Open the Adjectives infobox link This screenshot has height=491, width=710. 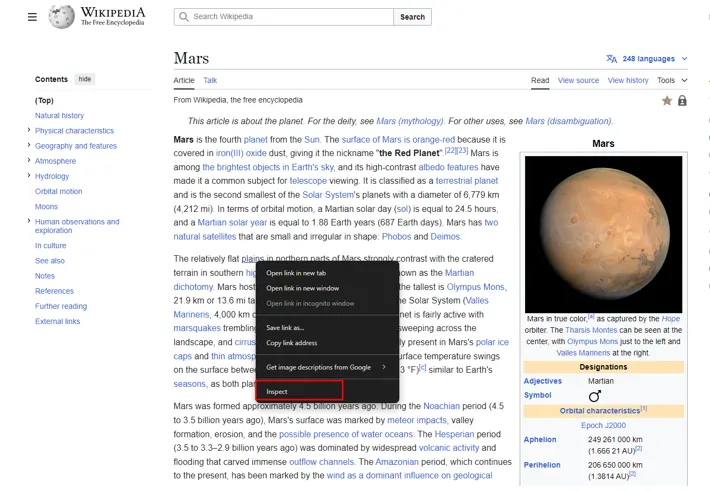542,381
